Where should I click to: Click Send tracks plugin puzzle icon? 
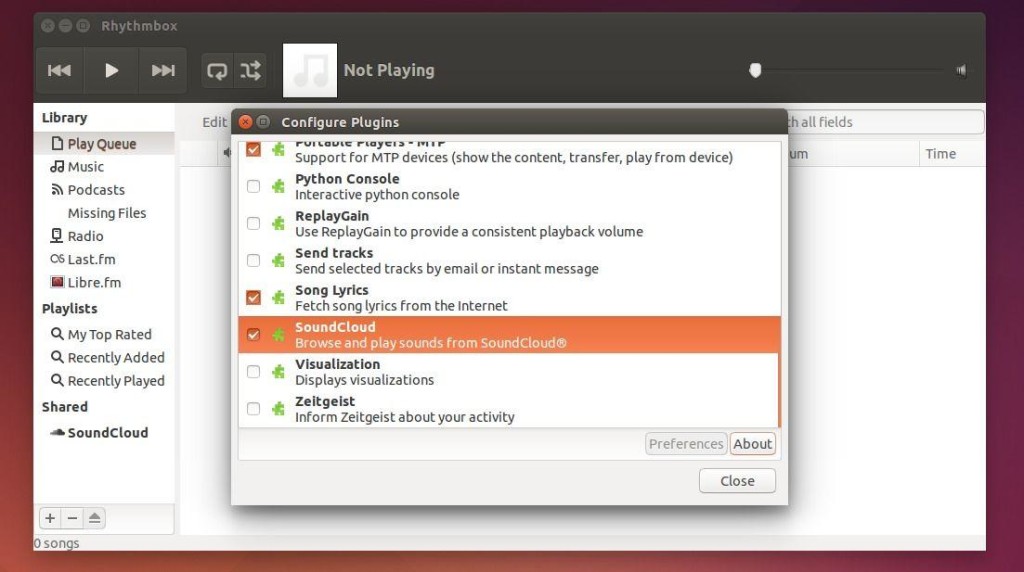click(279, 261)
